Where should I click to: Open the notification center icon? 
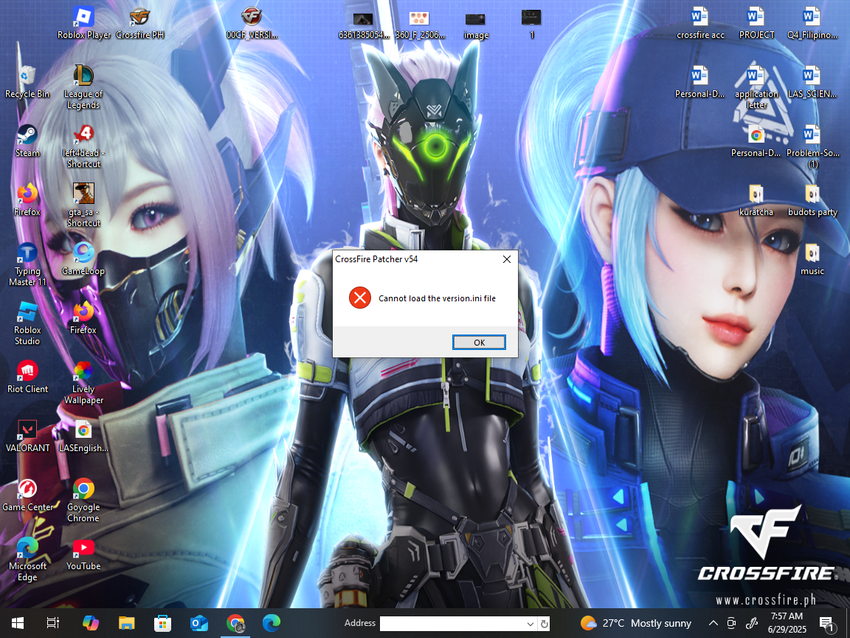(826, 623)
